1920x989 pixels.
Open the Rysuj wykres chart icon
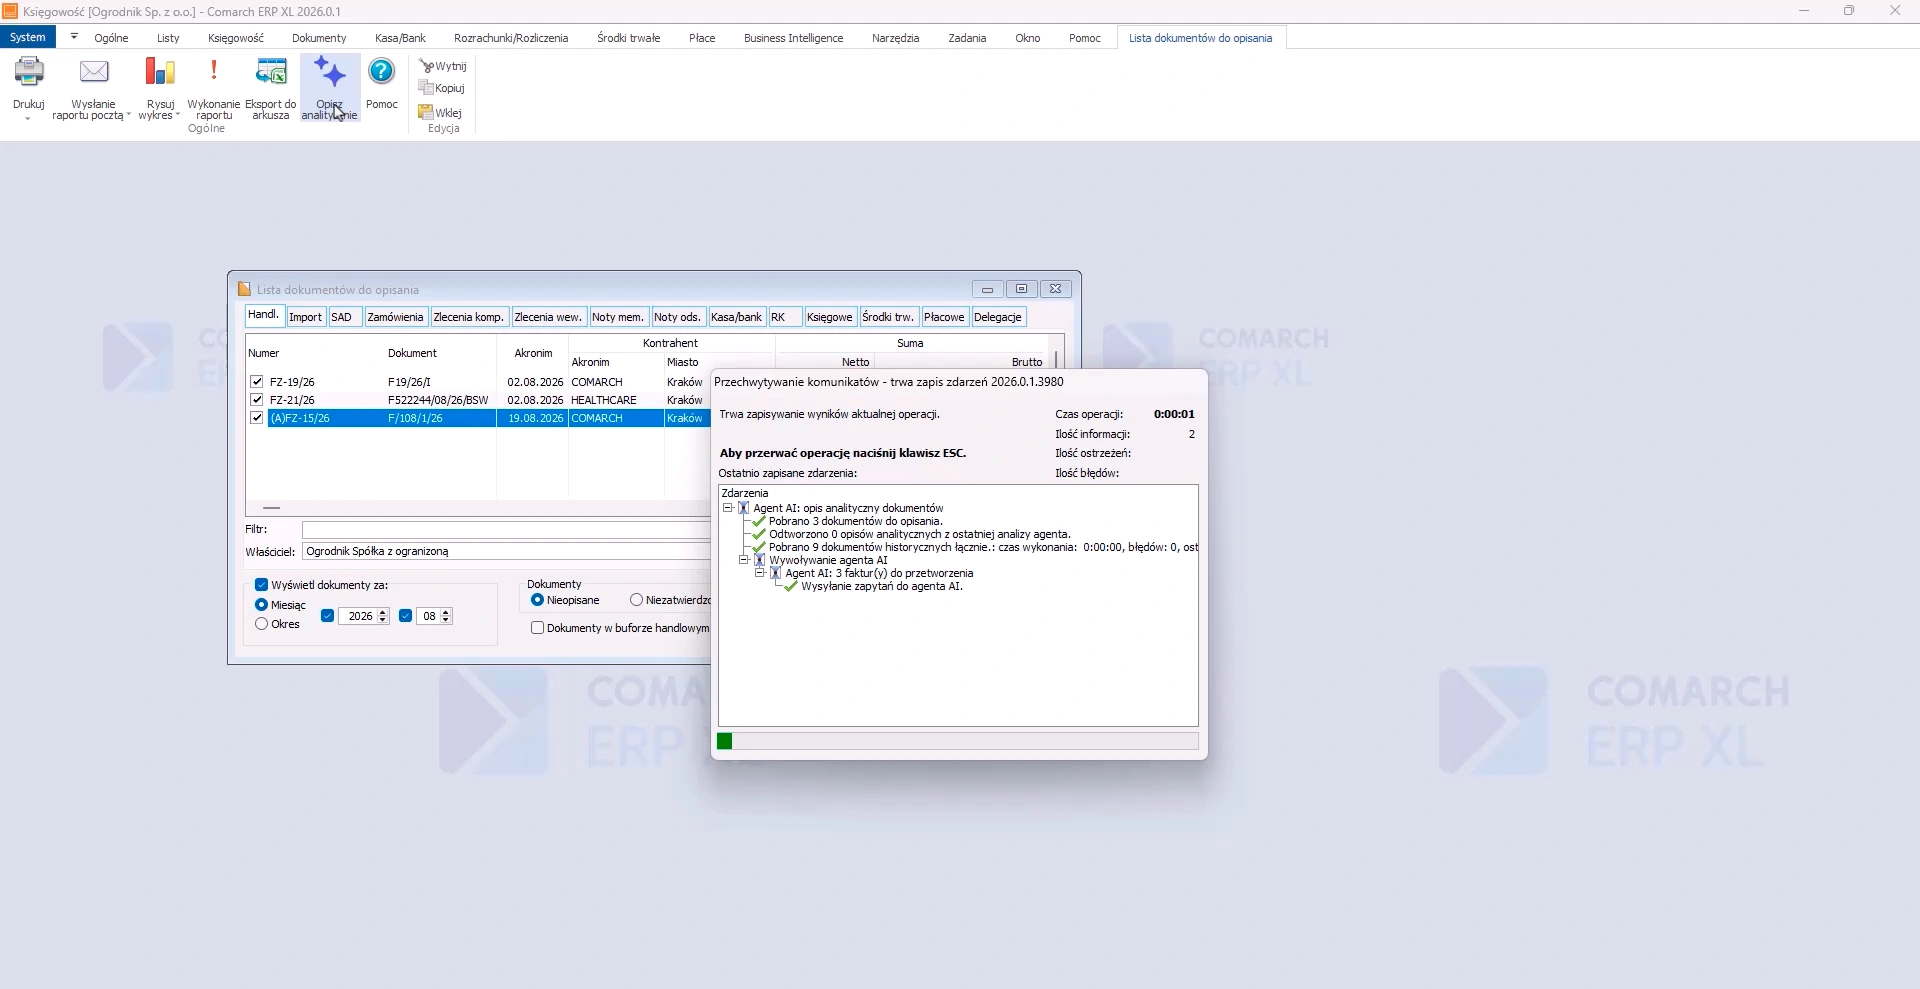click(x=160, y=72)
